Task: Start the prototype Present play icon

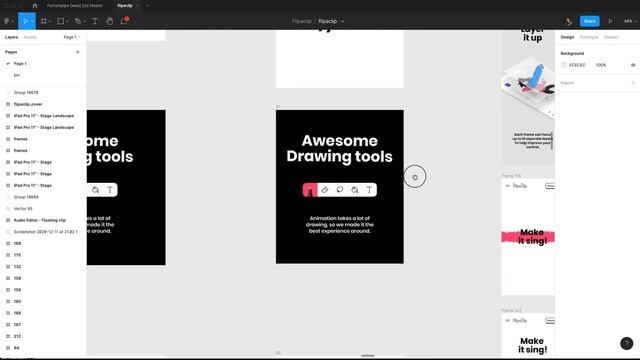Action: (x=610, y=21)
